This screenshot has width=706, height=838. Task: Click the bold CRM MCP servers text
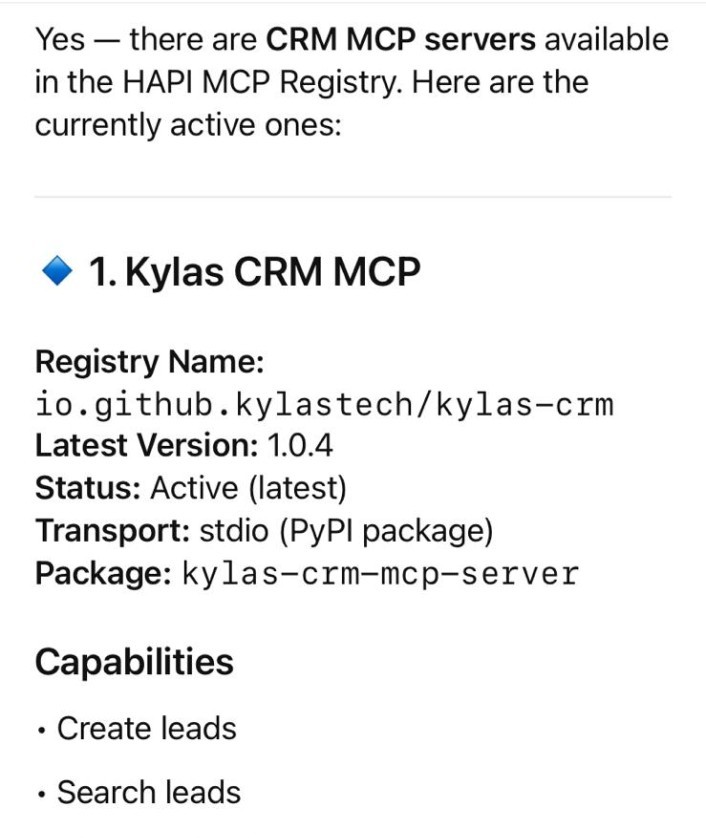point(400,40)
